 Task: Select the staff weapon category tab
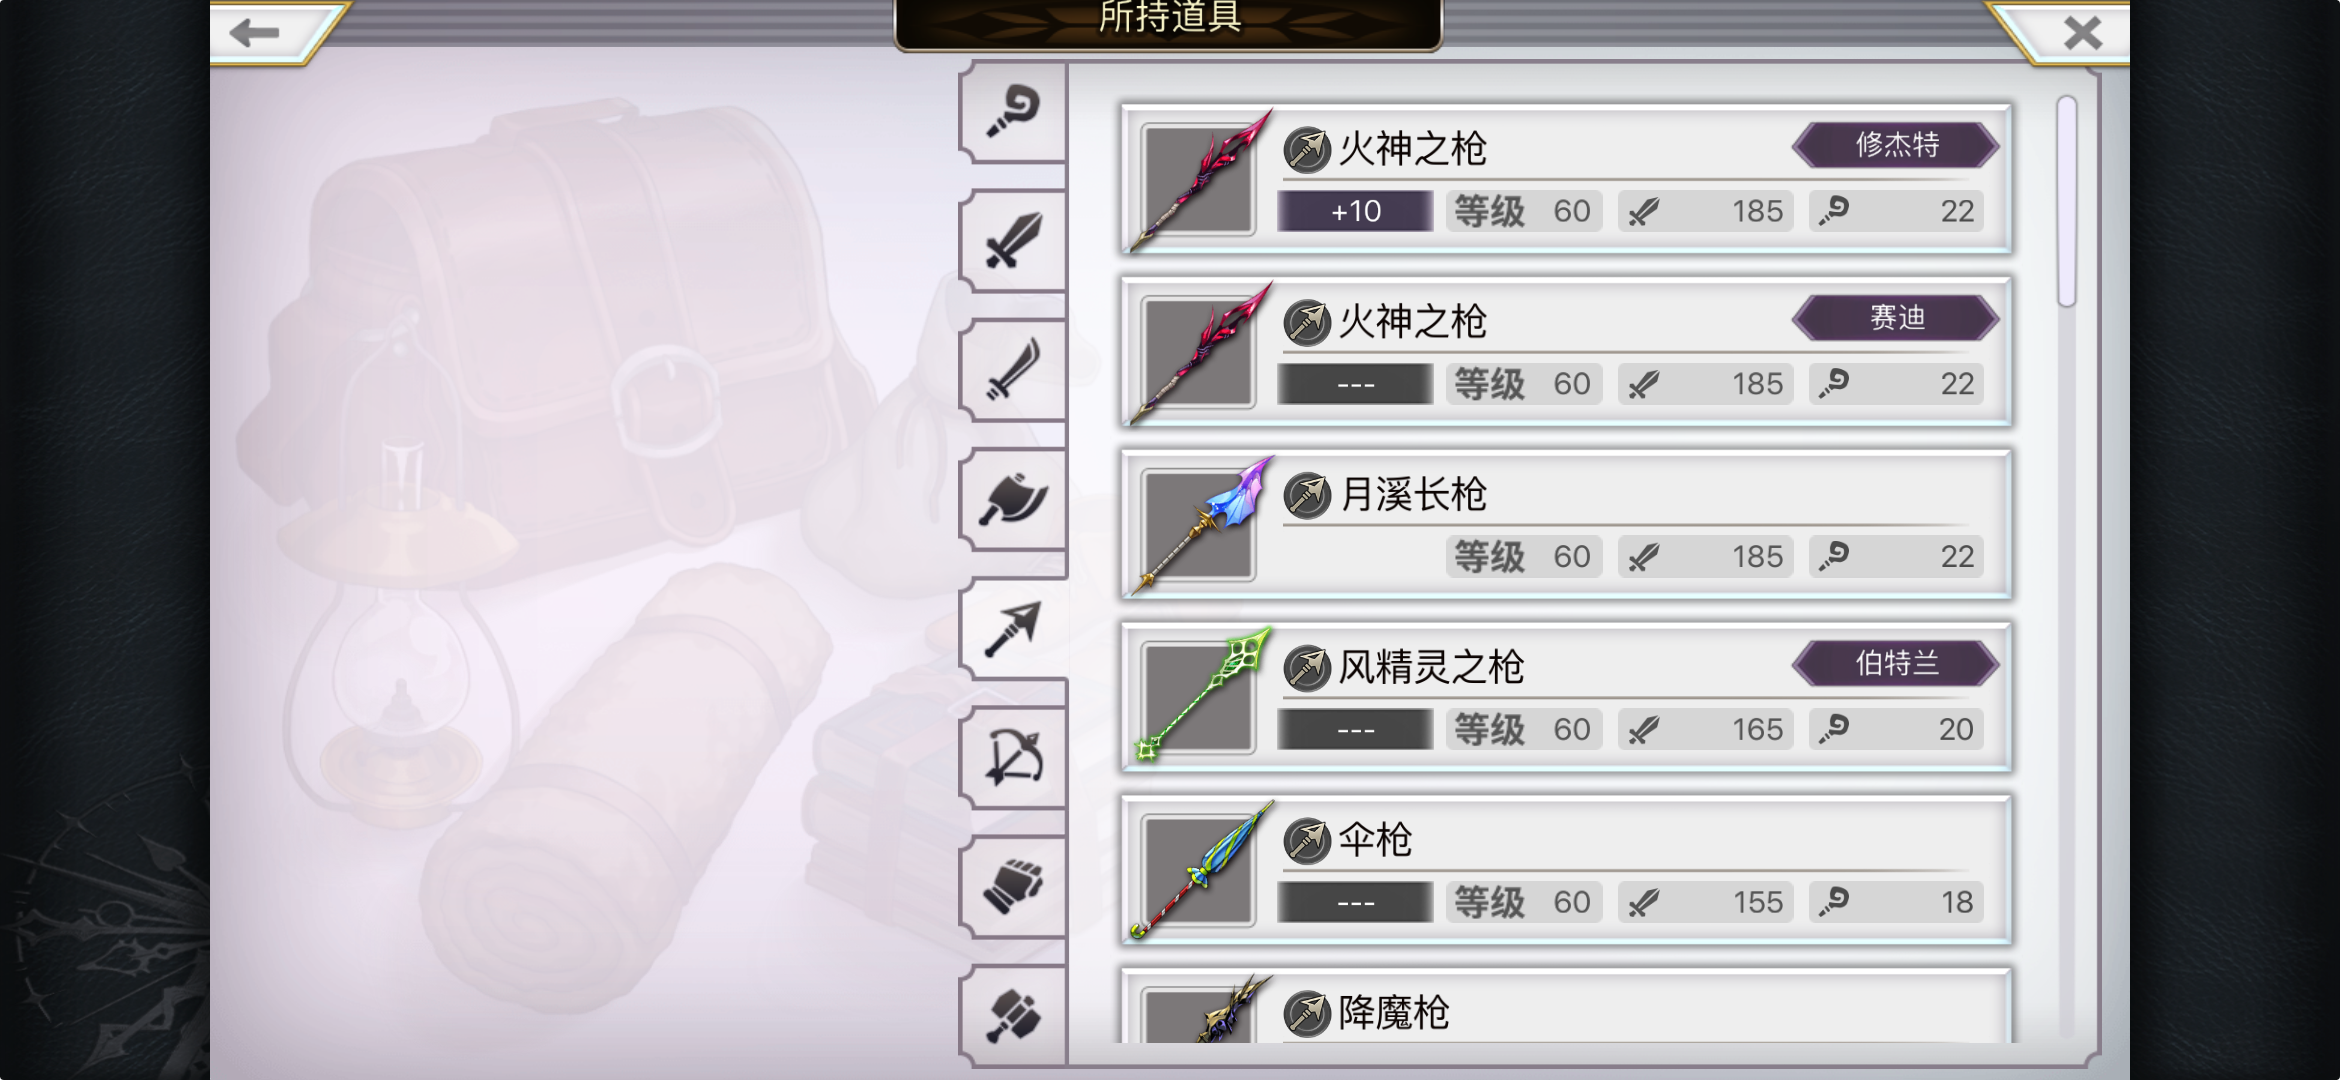pos(1013,112)
